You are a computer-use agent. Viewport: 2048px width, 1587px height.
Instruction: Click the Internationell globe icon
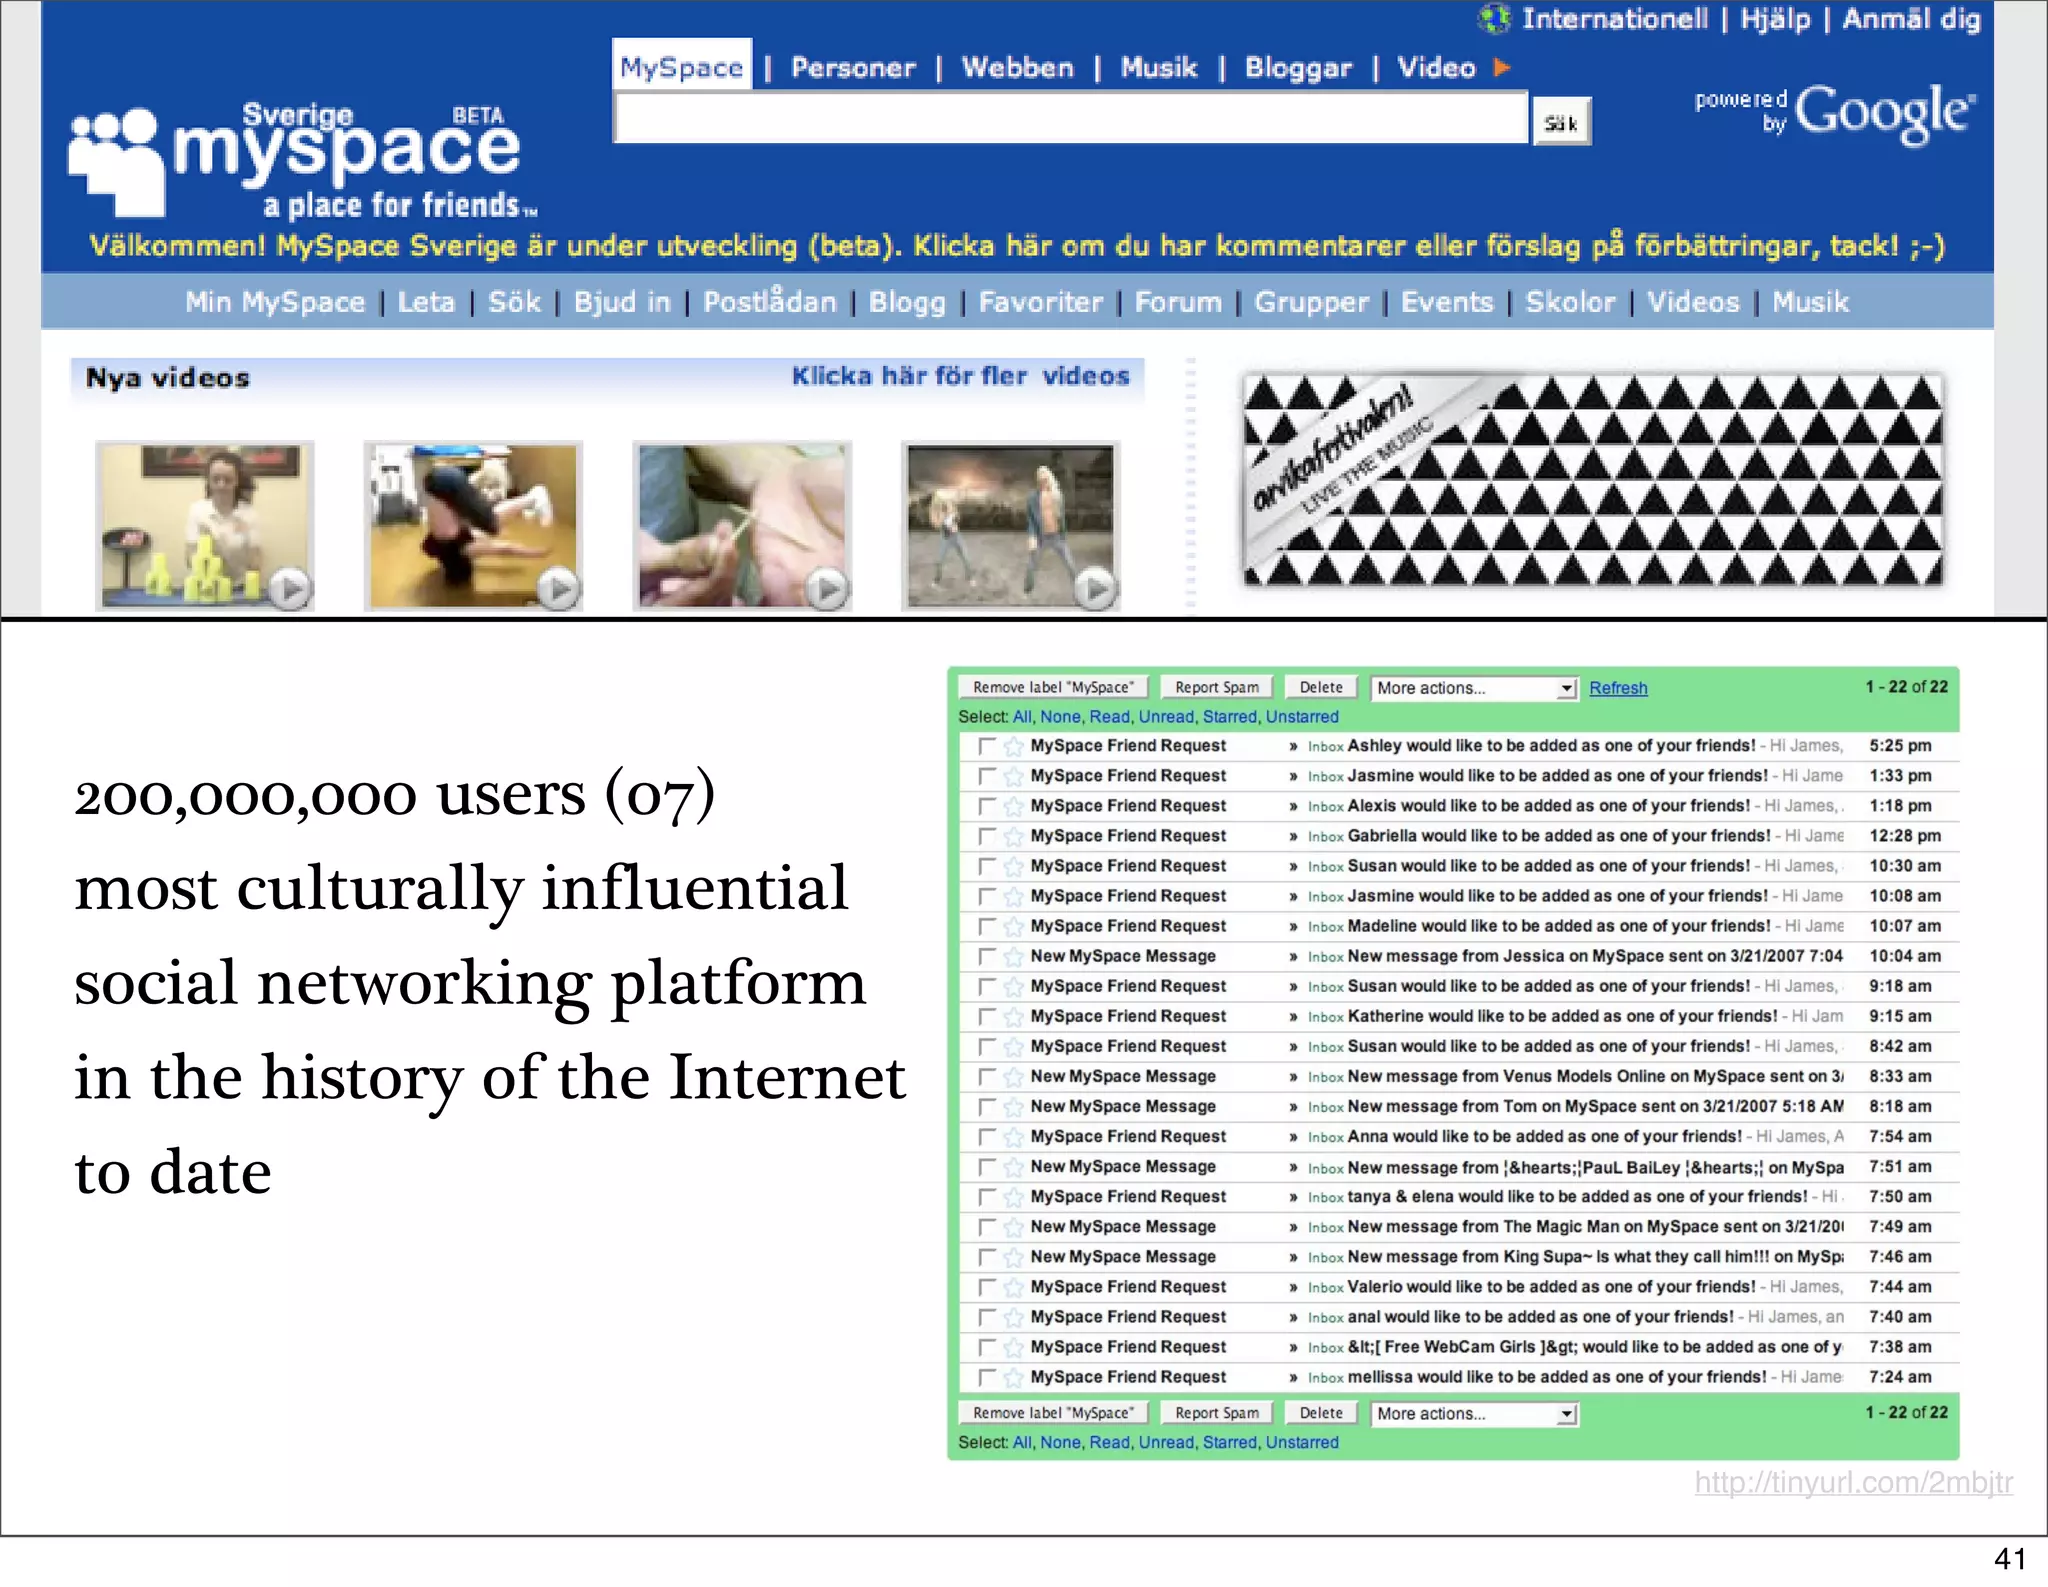coord(1494,18)
